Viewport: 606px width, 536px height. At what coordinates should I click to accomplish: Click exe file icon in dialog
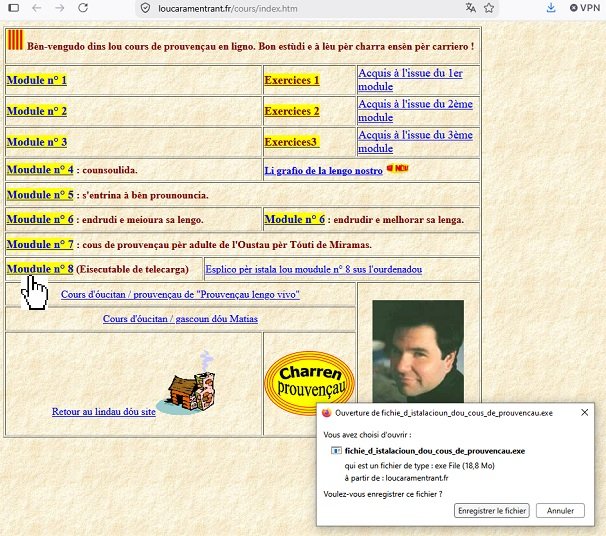tap(336, 451)
